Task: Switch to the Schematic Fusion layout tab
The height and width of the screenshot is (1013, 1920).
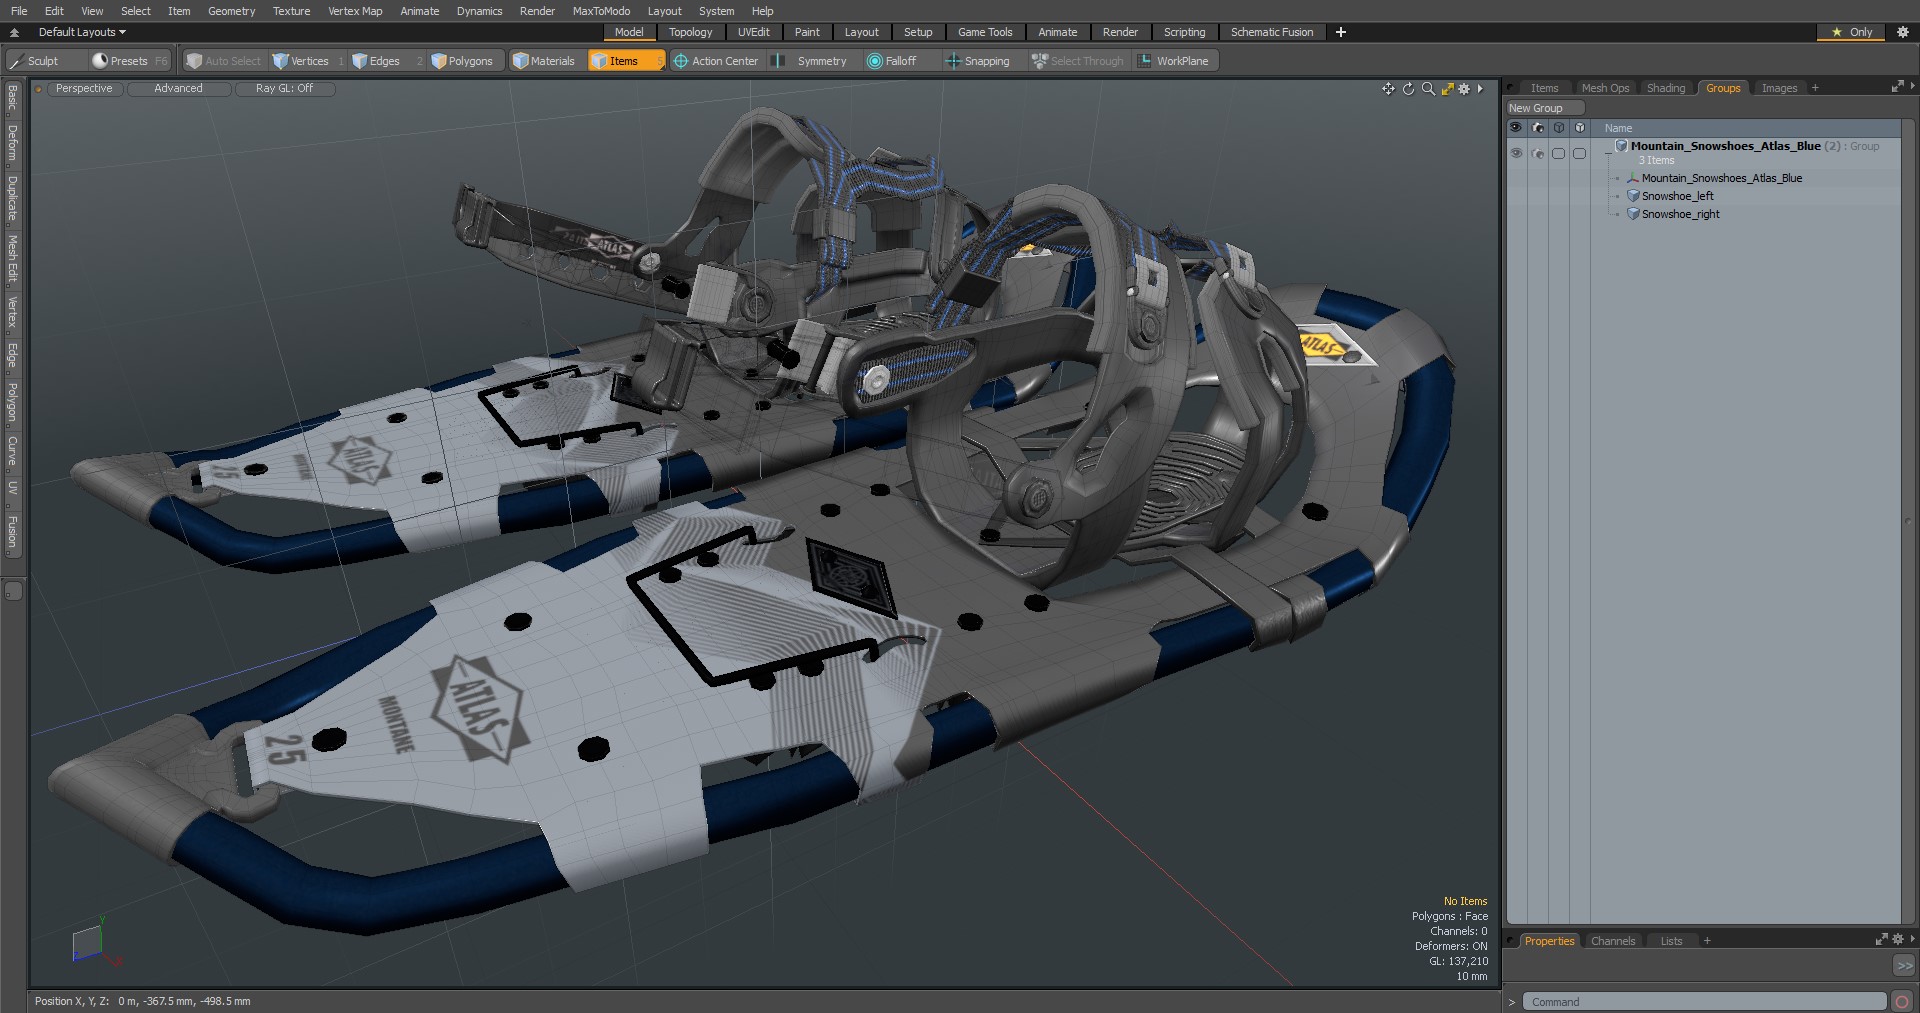Action: 1272,32
